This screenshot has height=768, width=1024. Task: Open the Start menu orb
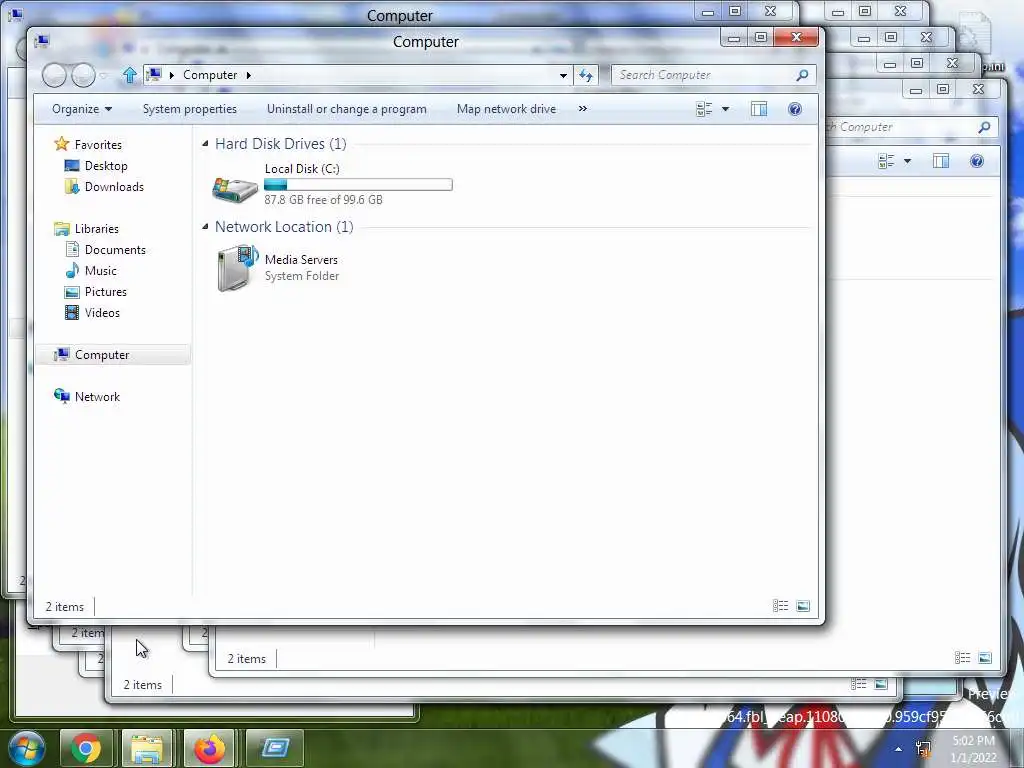click(26, 748)
